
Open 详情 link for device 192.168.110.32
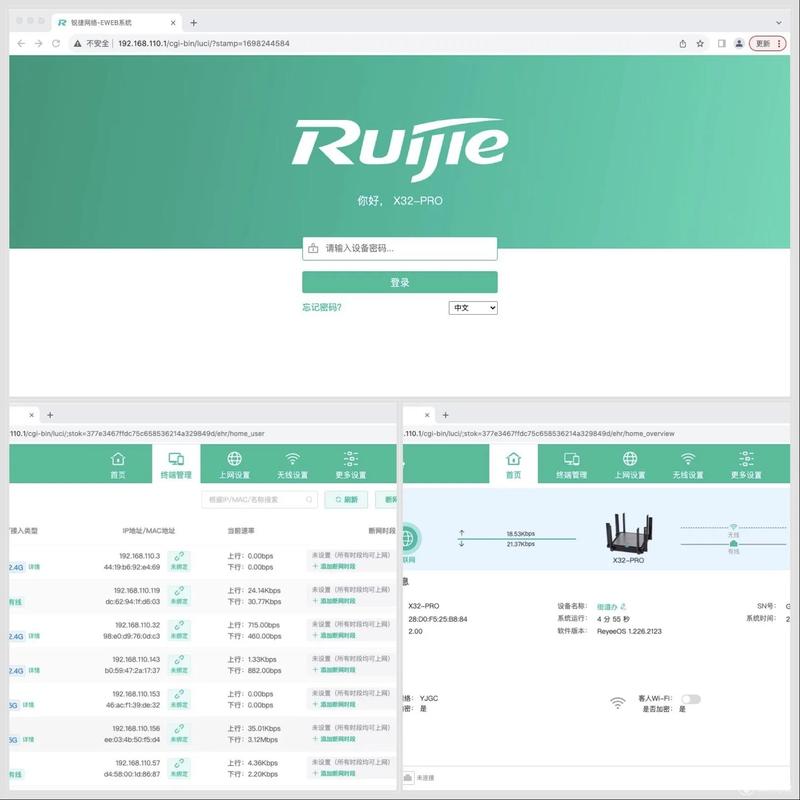click(34, 636)
